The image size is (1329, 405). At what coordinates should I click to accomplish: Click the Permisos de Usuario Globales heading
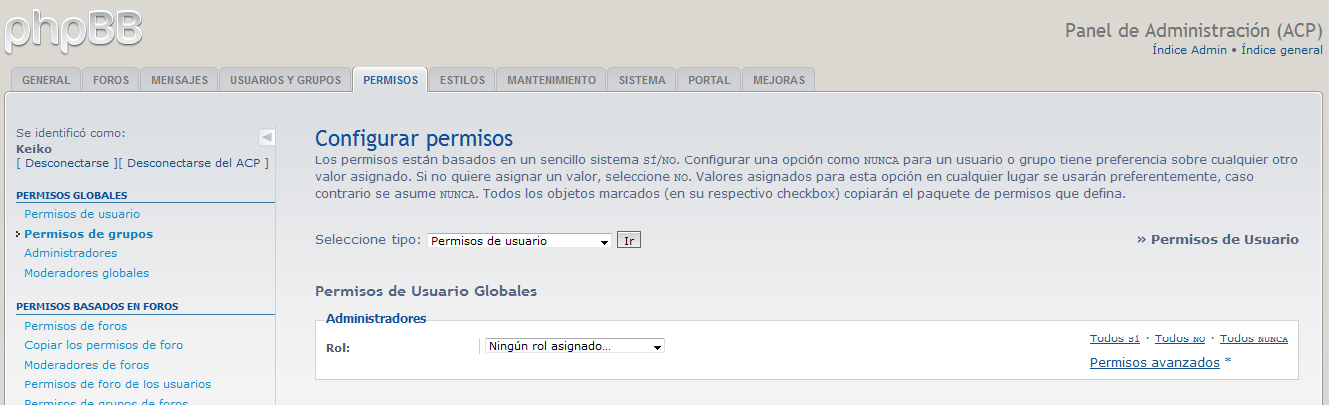[x=426, y=291]
